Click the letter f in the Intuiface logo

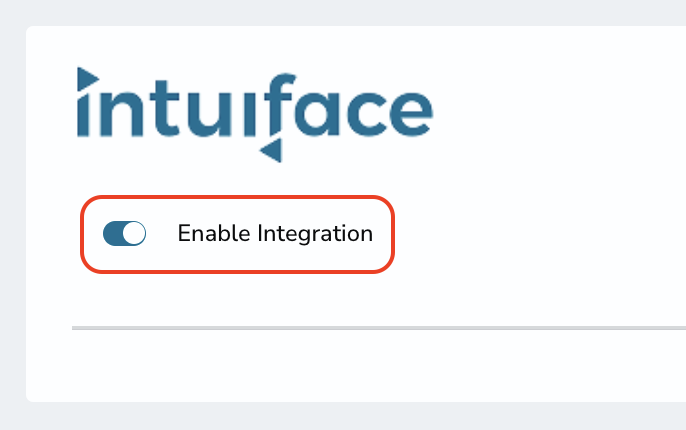pos(280,105)
